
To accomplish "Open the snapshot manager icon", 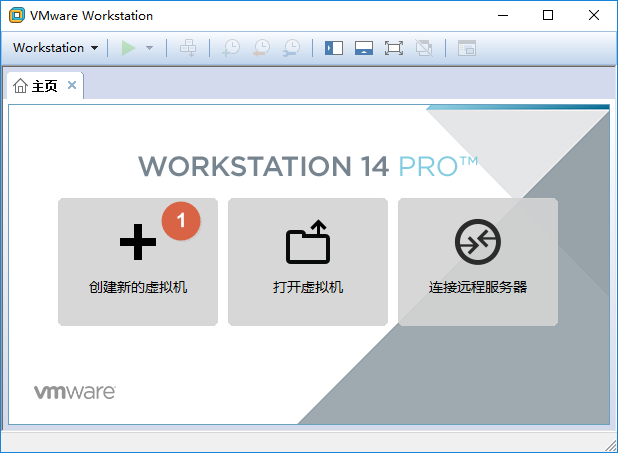I will point(291,48).
